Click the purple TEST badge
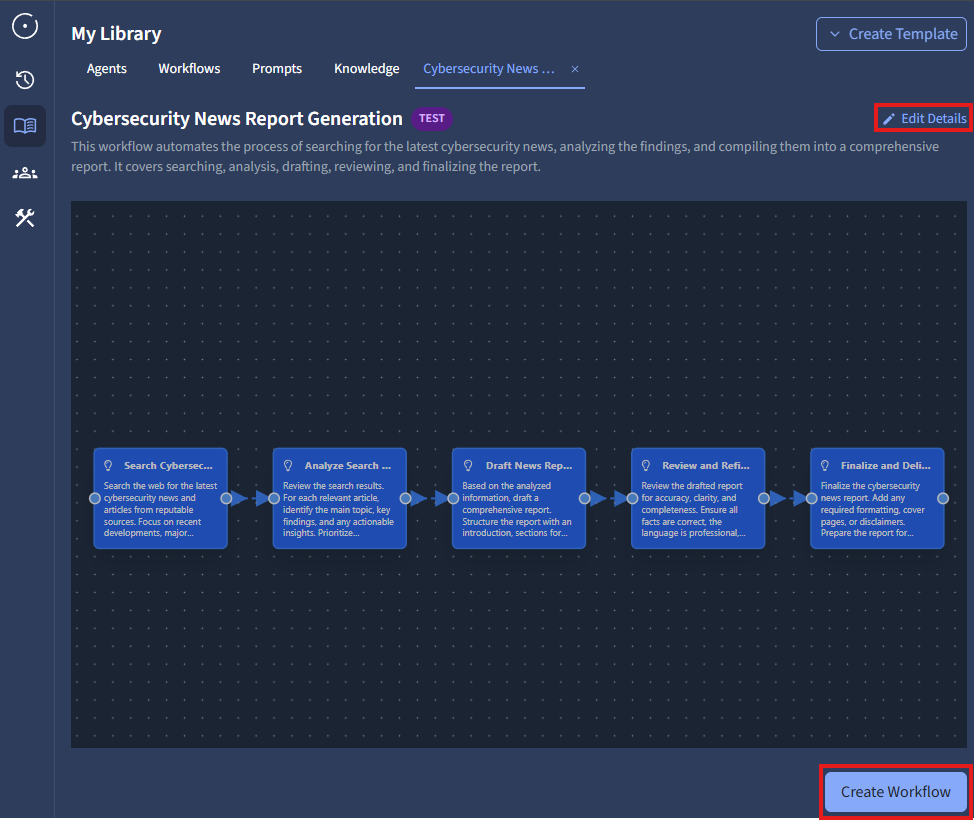 point(432,119)
